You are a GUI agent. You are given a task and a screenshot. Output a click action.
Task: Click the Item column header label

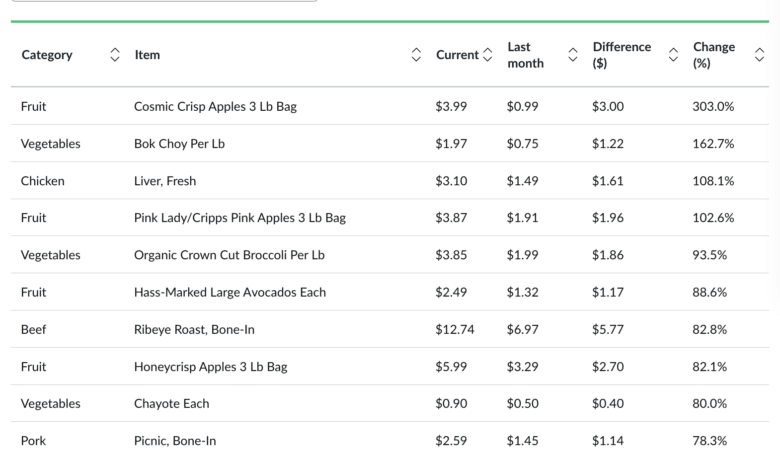[x=147, y=55]
